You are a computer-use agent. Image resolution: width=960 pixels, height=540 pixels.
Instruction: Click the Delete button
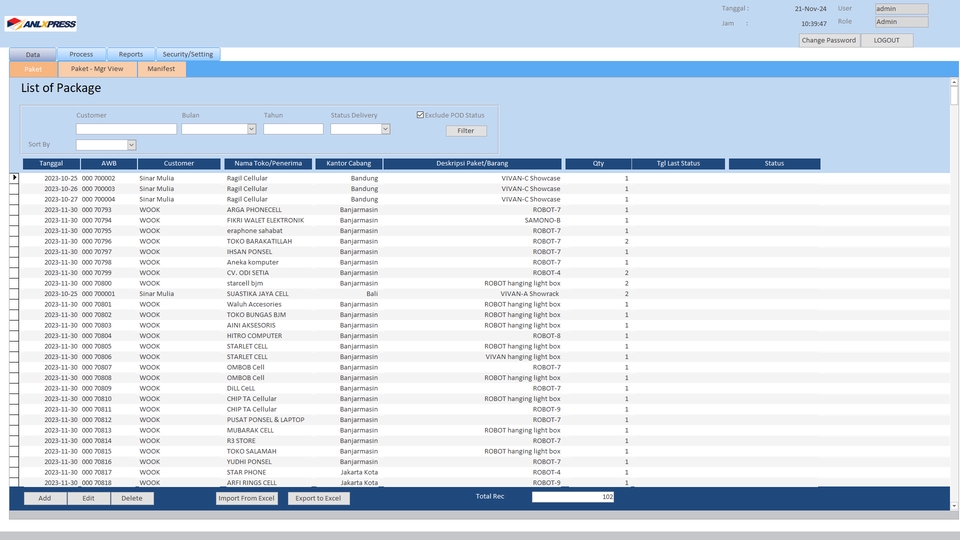[x=132, y=498]
